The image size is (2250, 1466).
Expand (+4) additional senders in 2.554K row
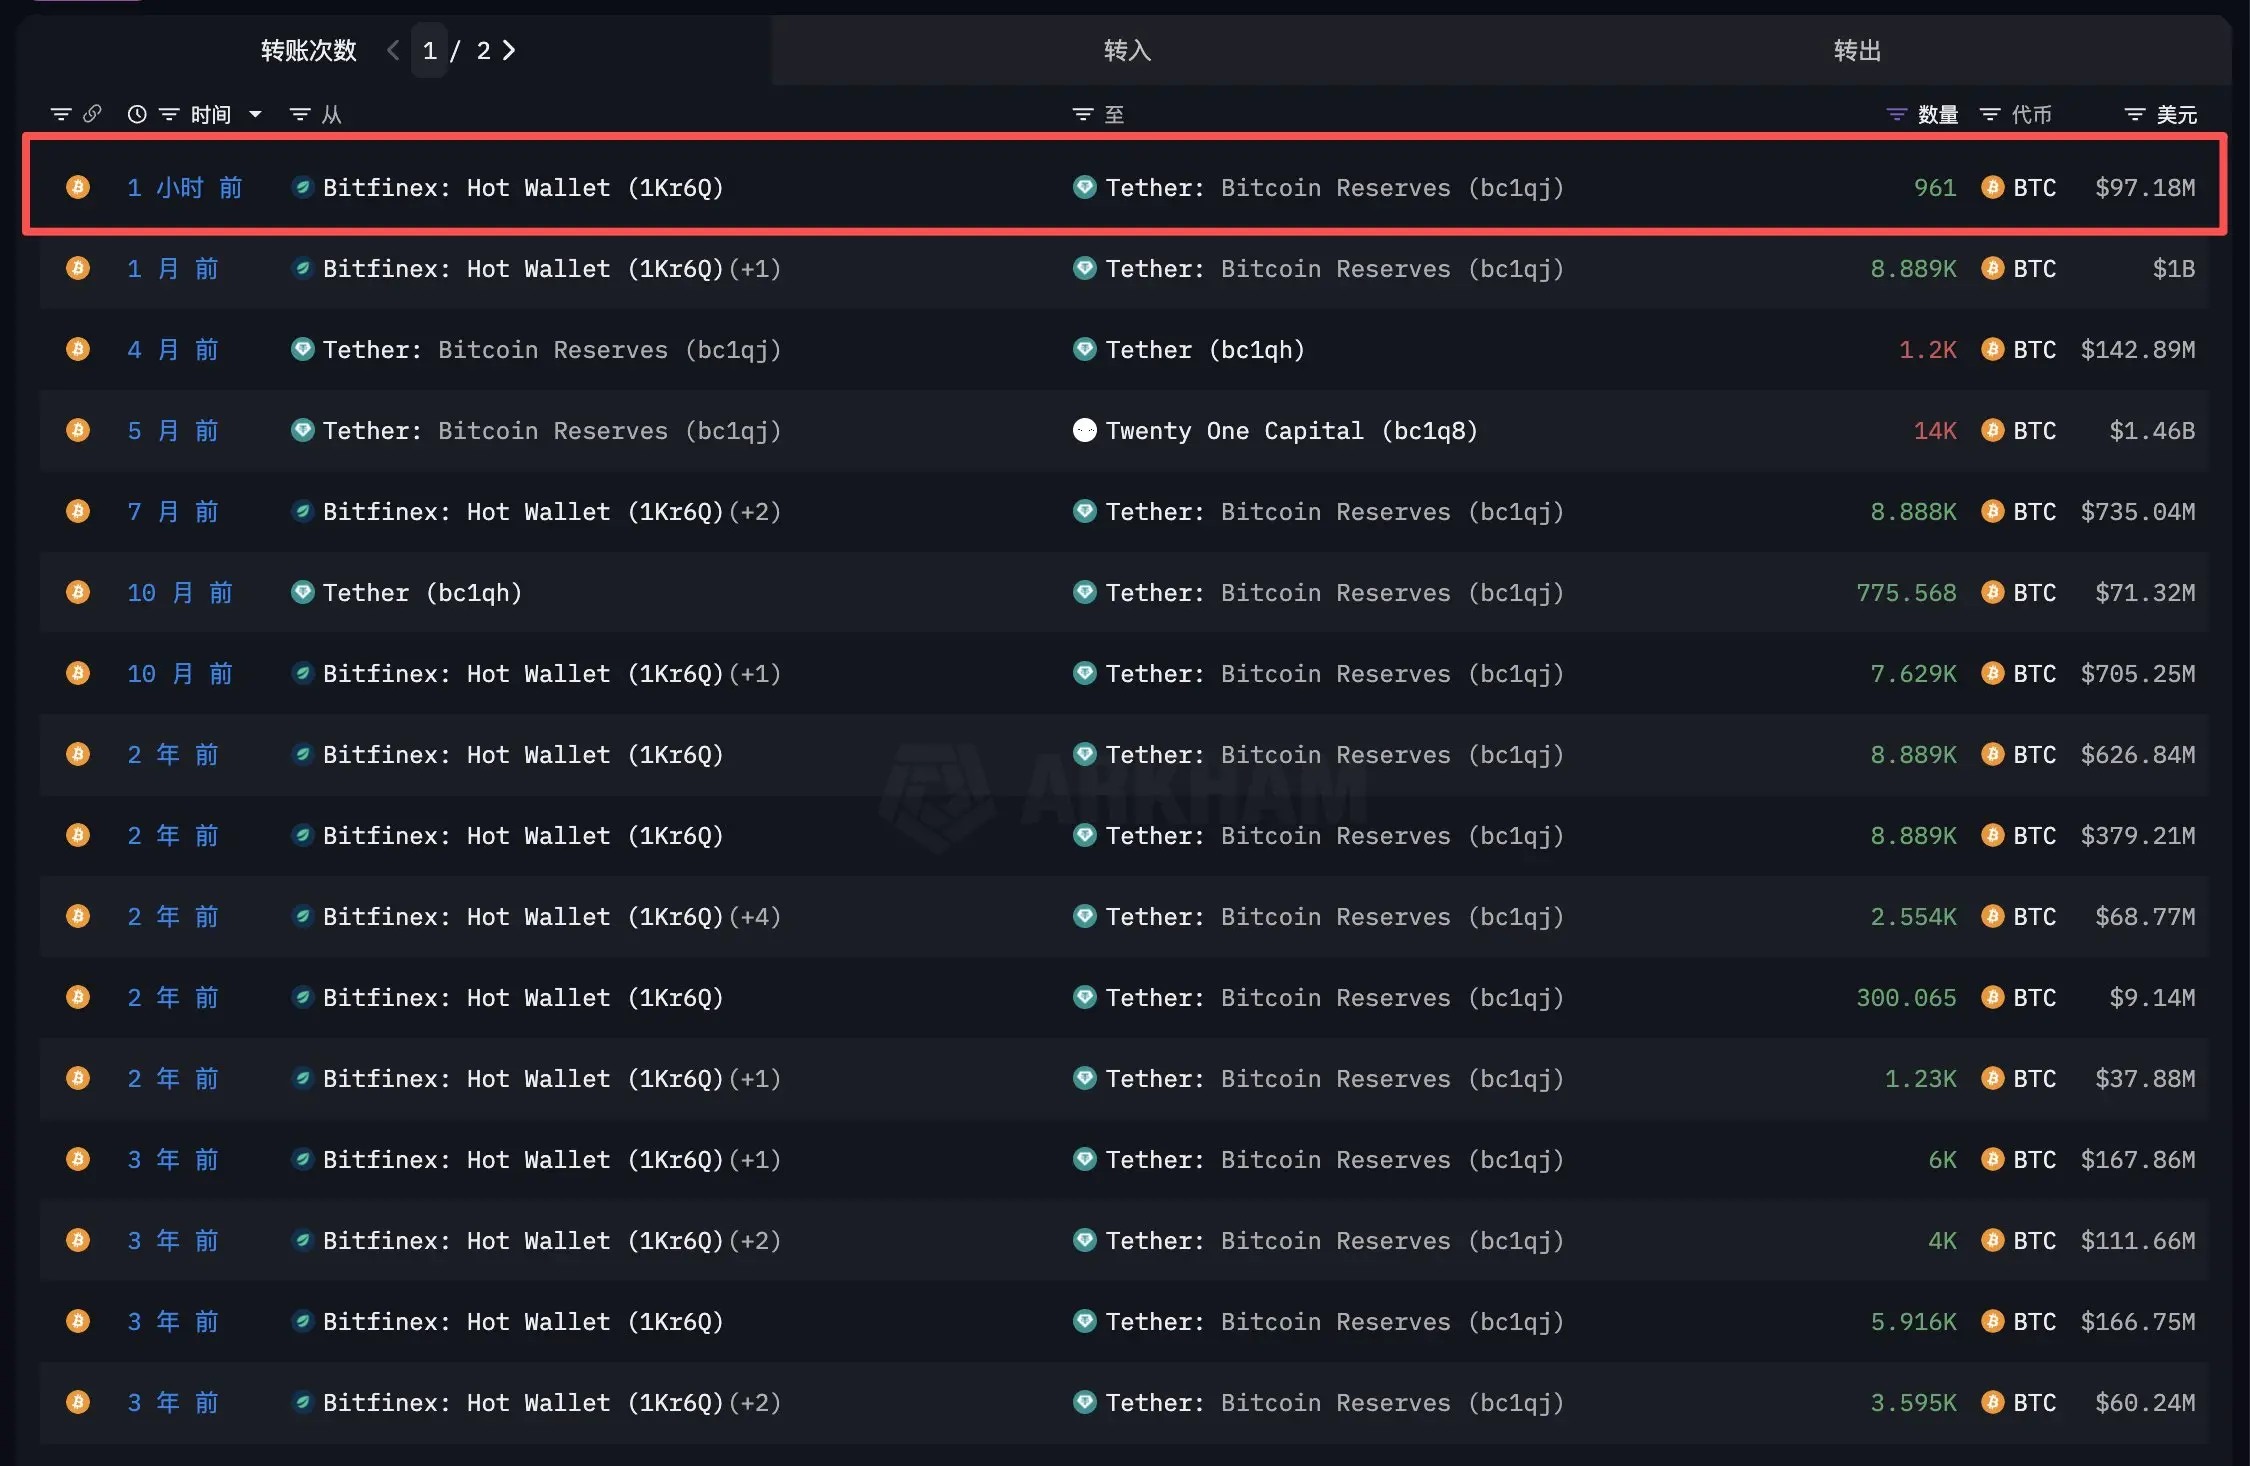tap(755, 917)
